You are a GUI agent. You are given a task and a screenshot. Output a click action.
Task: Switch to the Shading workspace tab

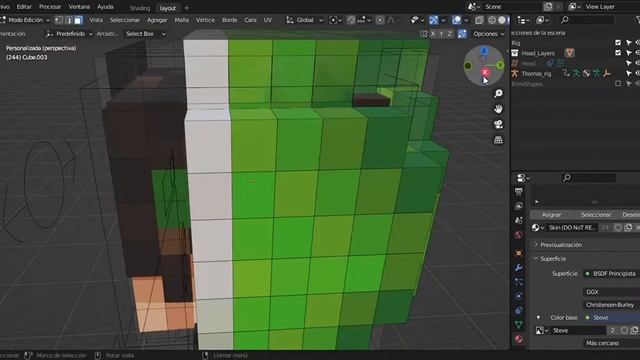pos(140,8)
